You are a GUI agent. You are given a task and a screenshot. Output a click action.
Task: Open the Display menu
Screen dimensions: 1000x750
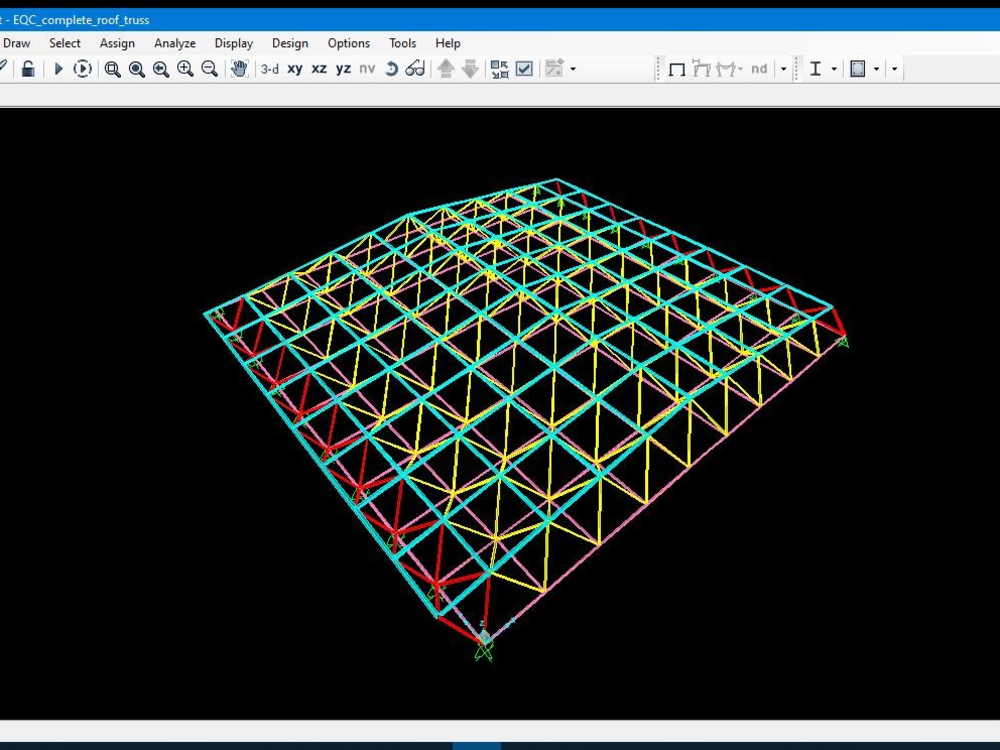tap(233, 43)
